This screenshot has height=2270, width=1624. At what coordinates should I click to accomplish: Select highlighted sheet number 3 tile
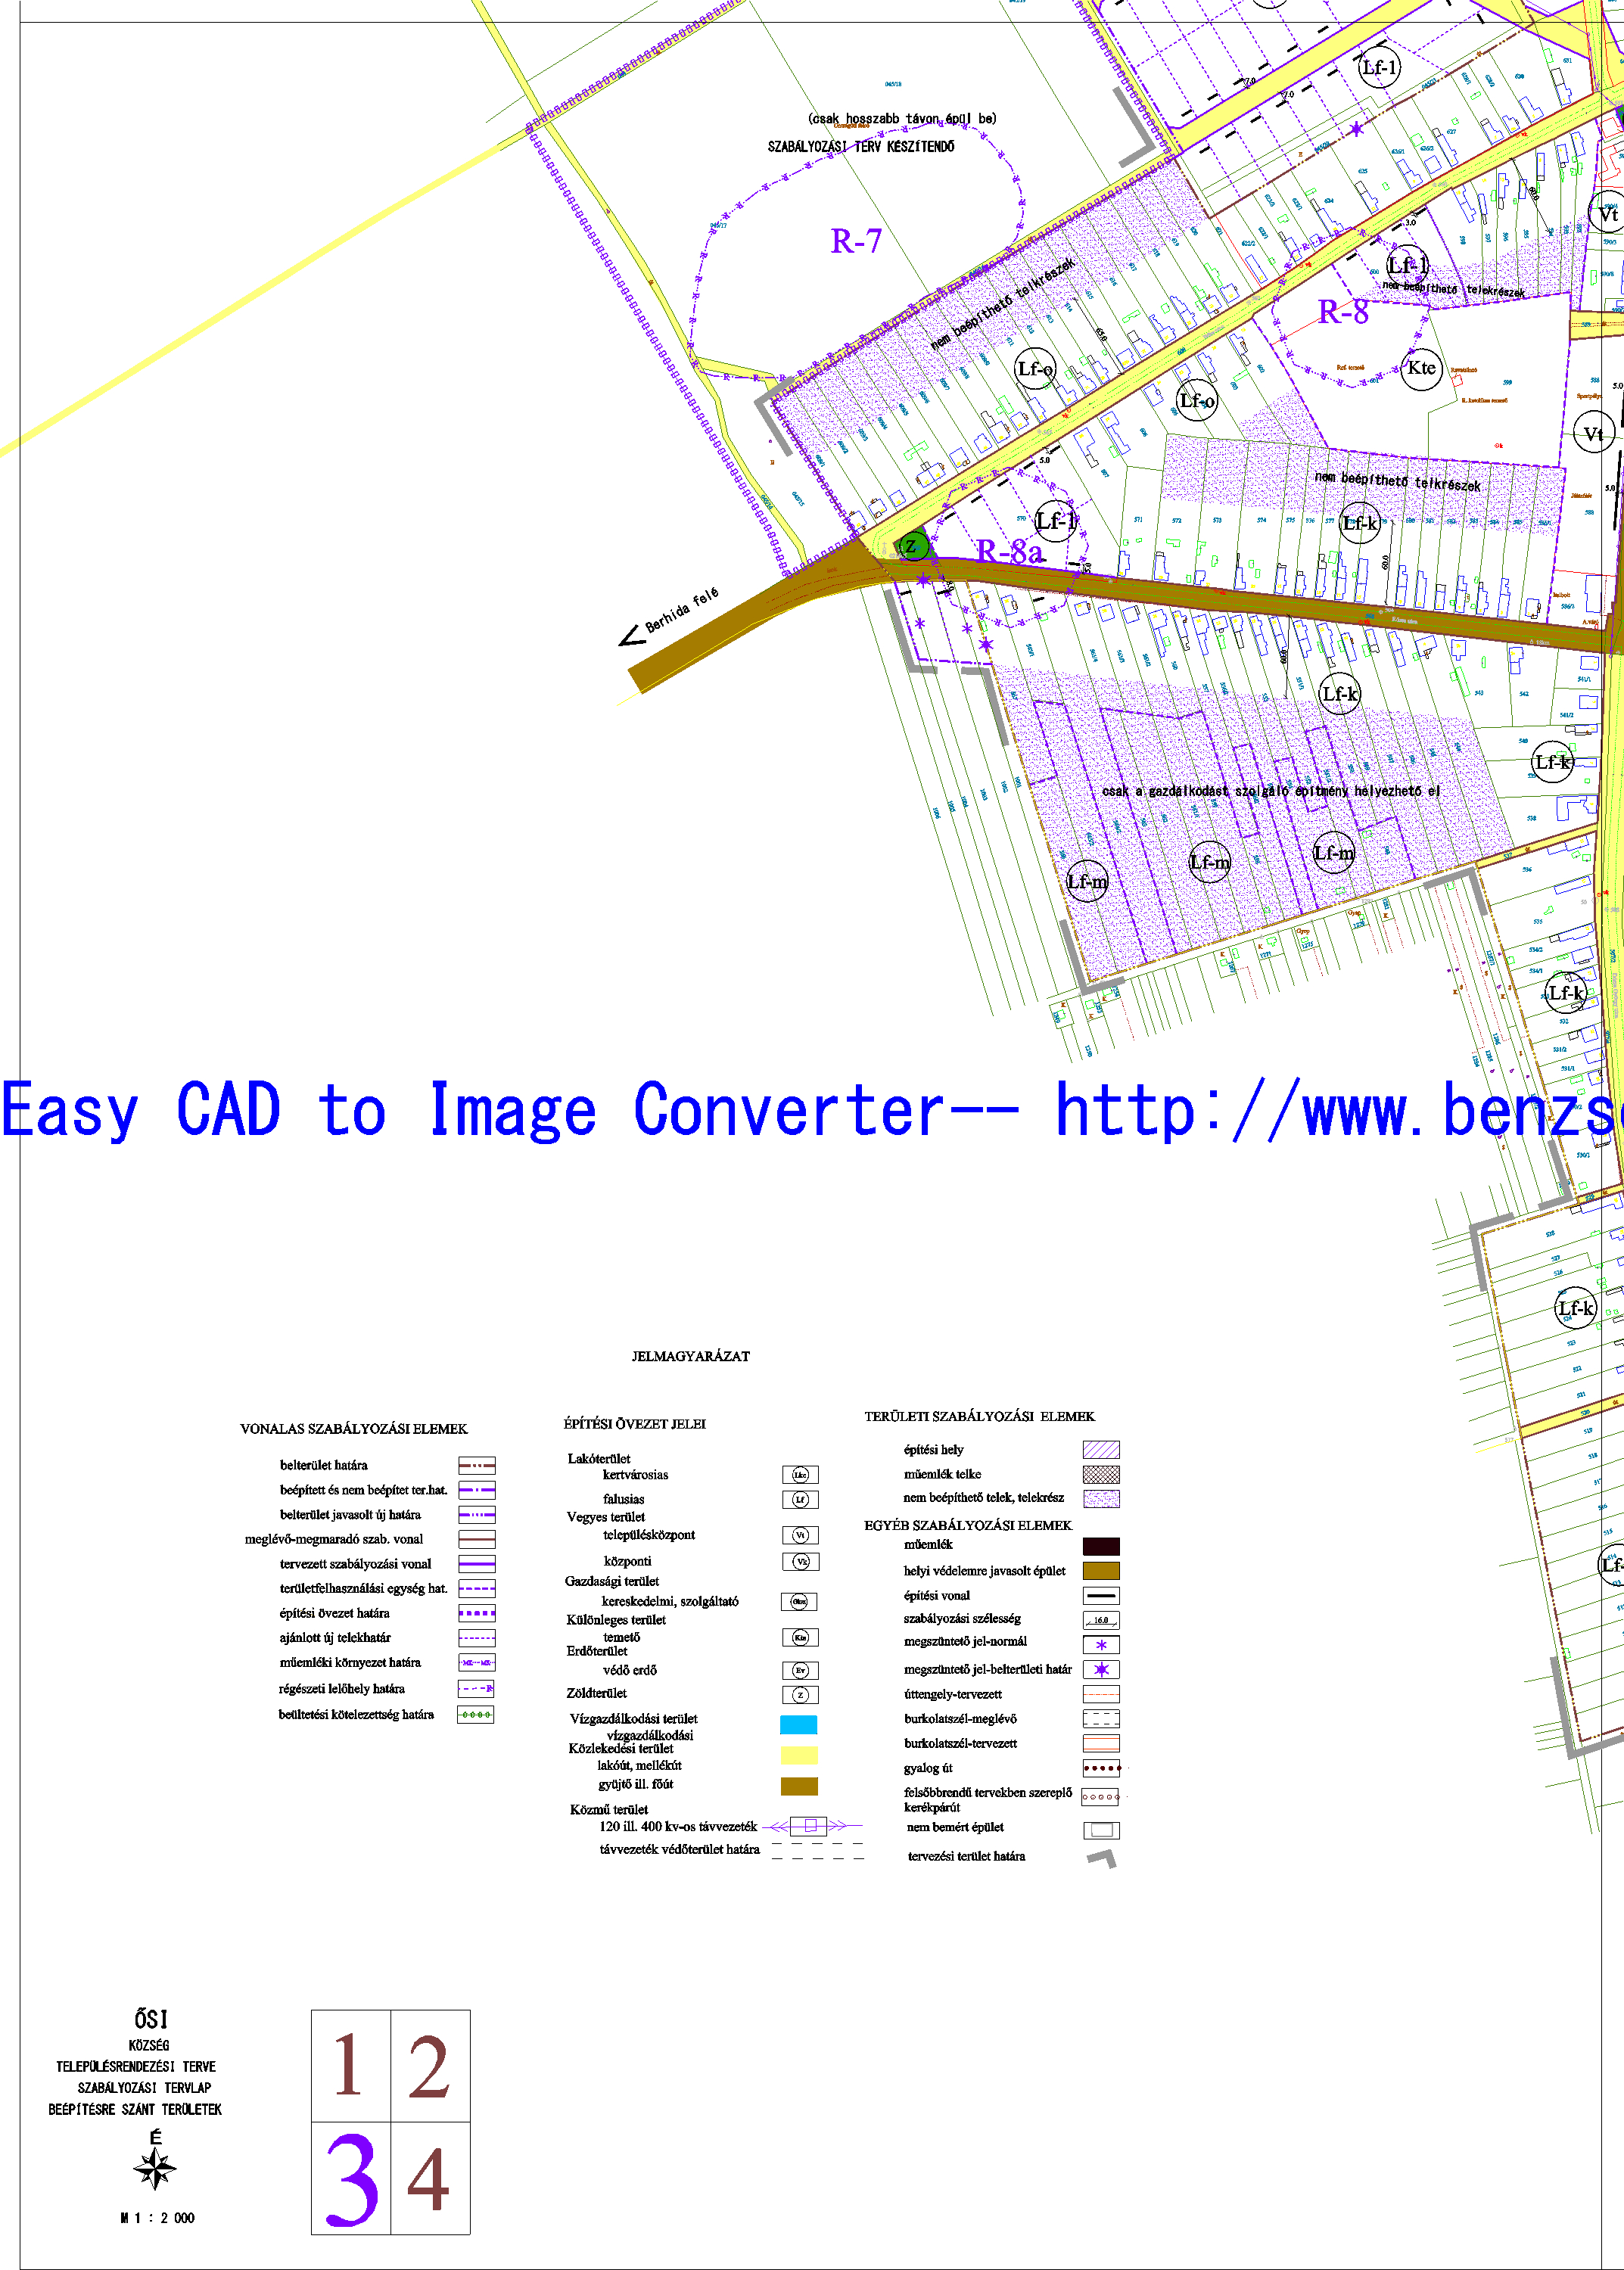tap(350, 2179)
